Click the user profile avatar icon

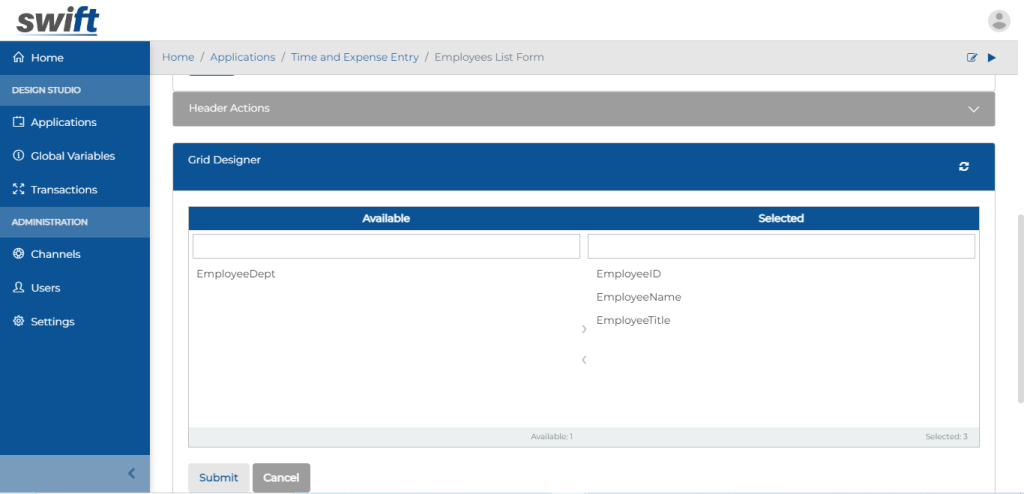click(x=998, y=21)
